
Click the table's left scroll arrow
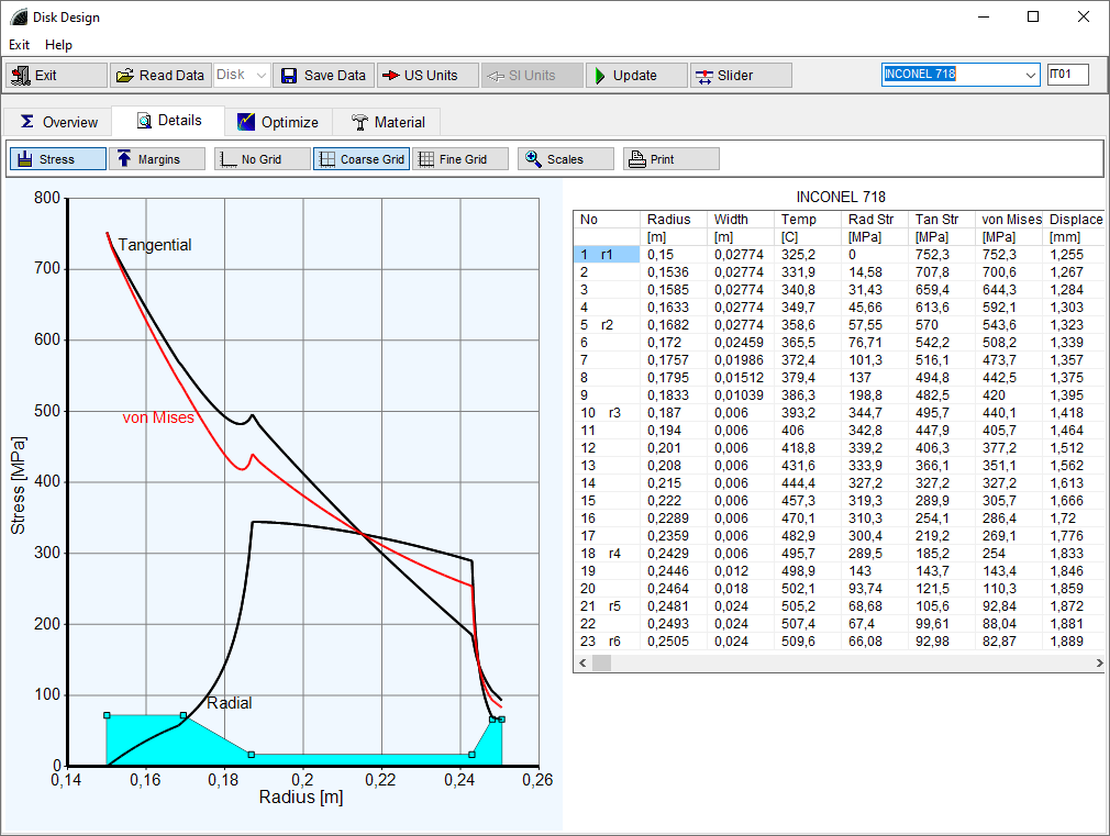point(583,663)
